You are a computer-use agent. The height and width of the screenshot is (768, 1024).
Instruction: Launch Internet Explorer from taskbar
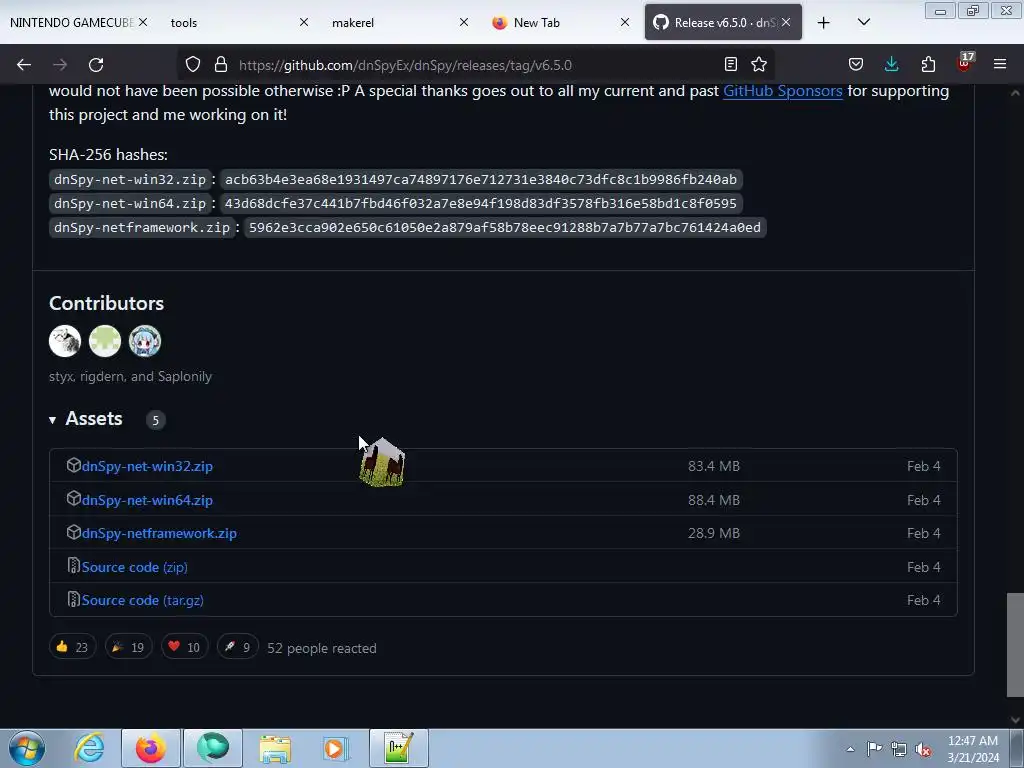click(89, 748)
